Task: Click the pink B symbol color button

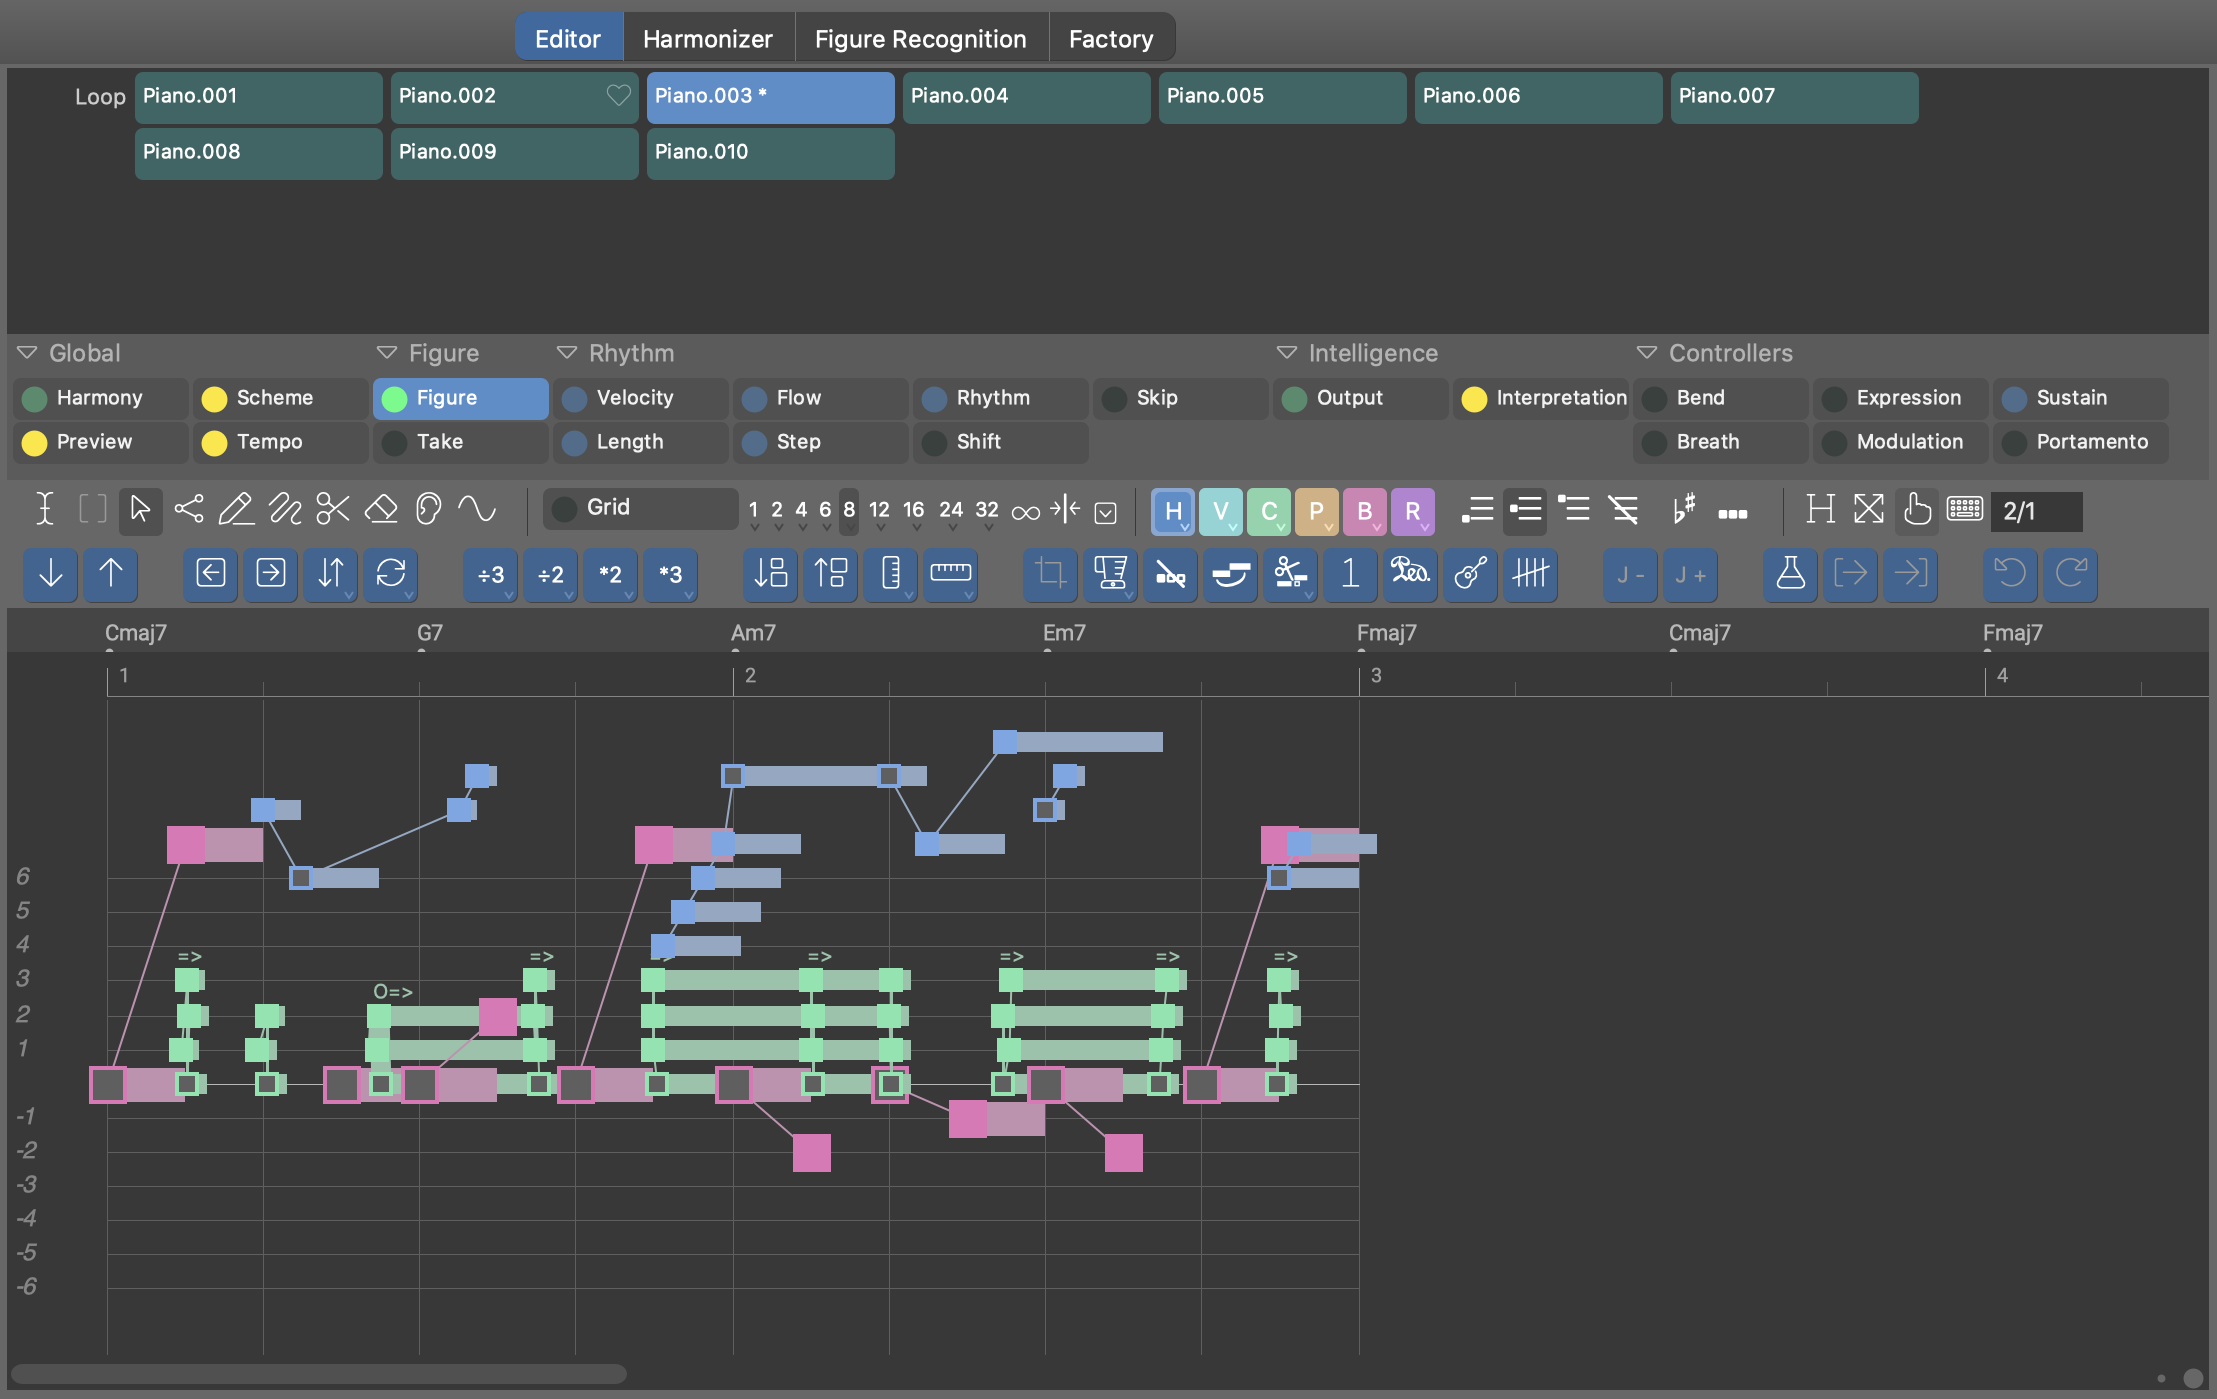Action: [x=1364, y=511]
